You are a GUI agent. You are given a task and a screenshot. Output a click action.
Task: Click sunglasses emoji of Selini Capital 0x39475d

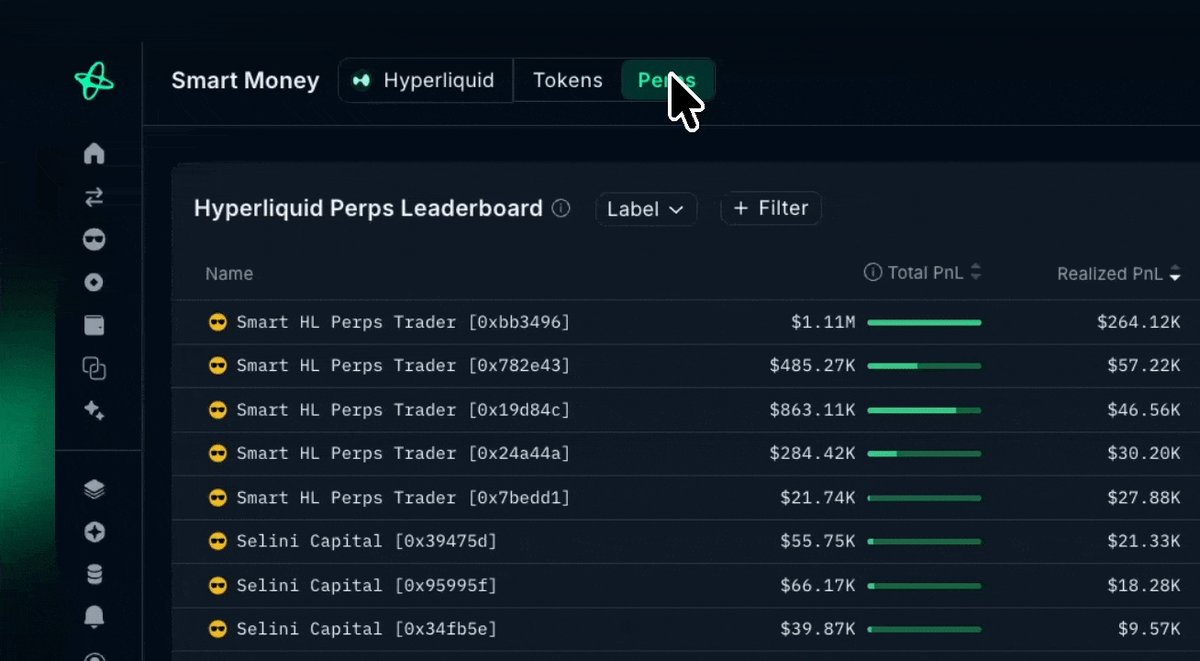point(217,541)
